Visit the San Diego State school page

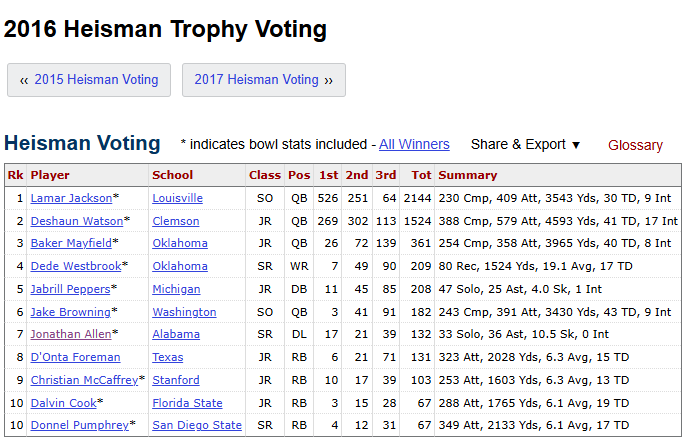tap(197, 425)
